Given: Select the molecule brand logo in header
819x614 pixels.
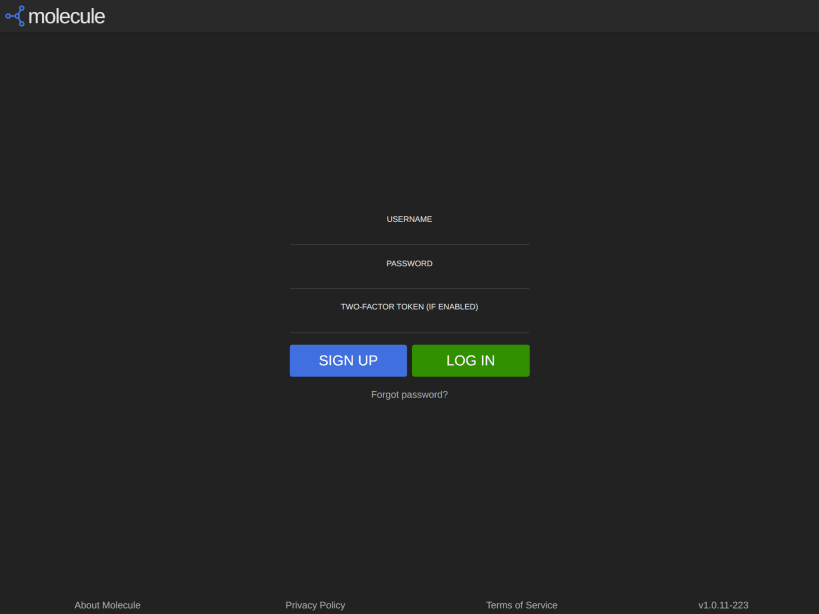Looking at the screenshot, I should click(55, 16).
